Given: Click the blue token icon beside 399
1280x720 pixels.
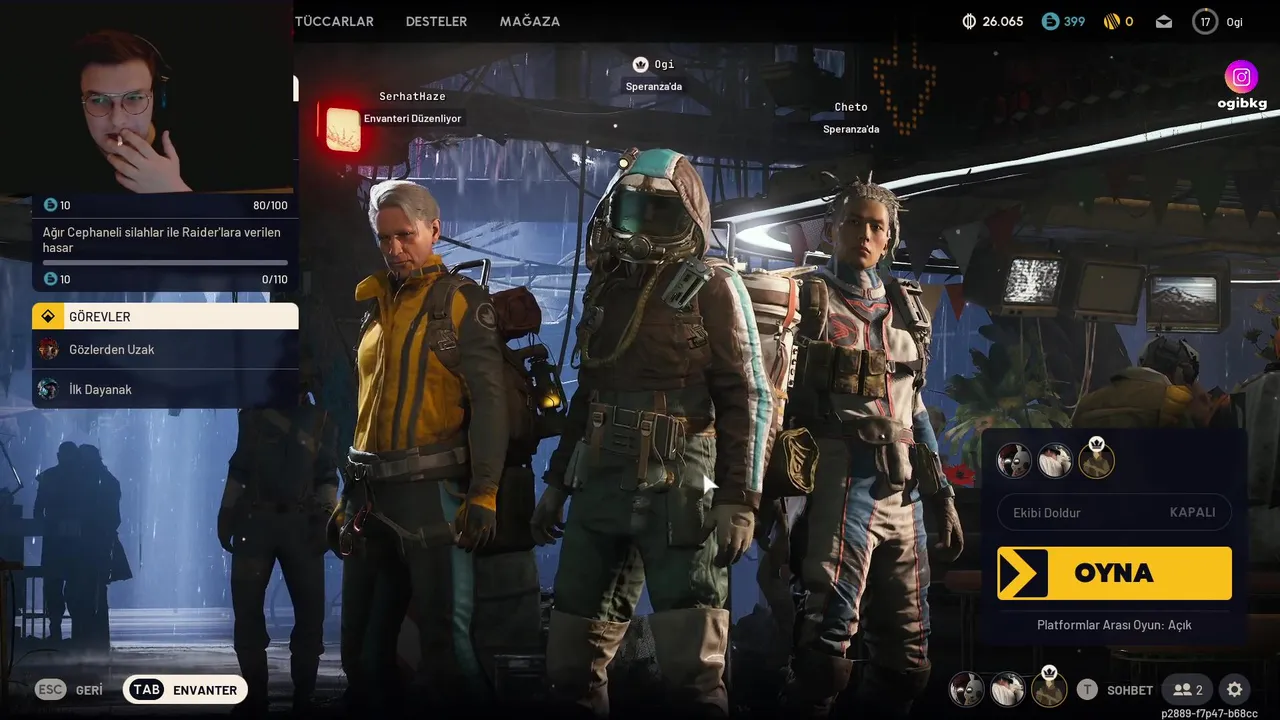Looking at the screenshot, I should (x=1050, y=21).
